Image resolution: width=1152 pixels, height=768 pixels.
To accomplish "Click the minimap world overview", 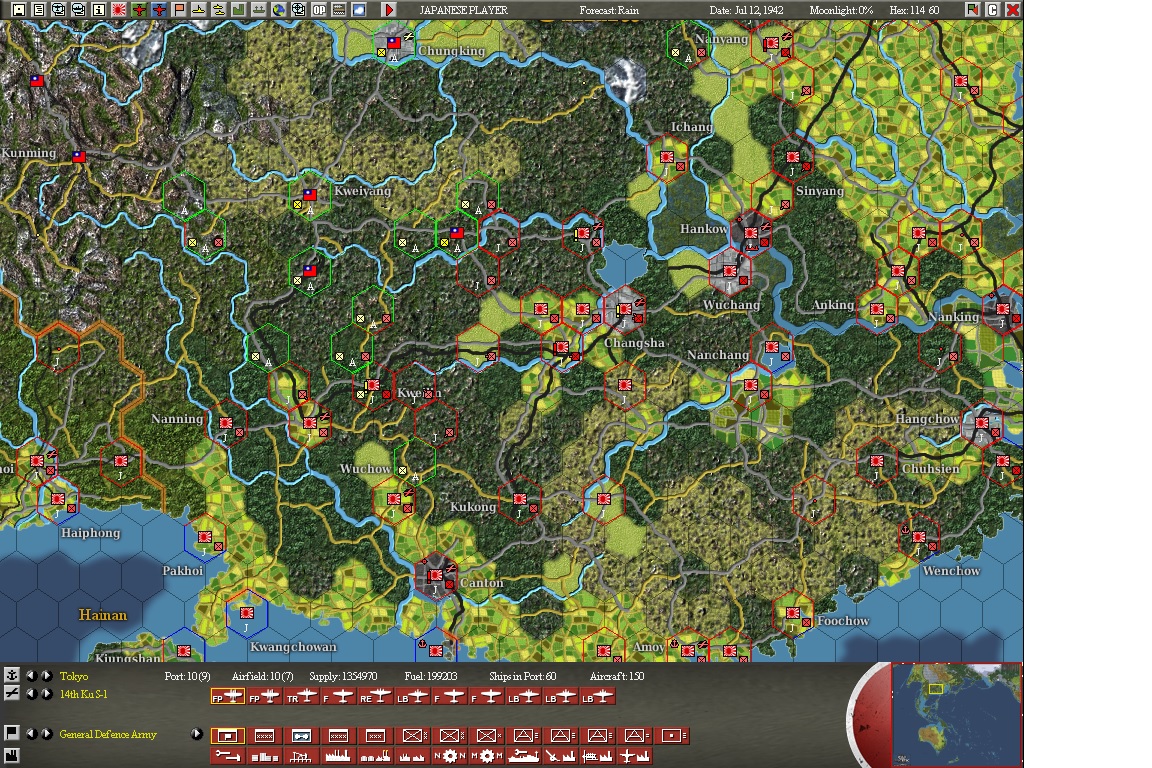I will (957, 714).
